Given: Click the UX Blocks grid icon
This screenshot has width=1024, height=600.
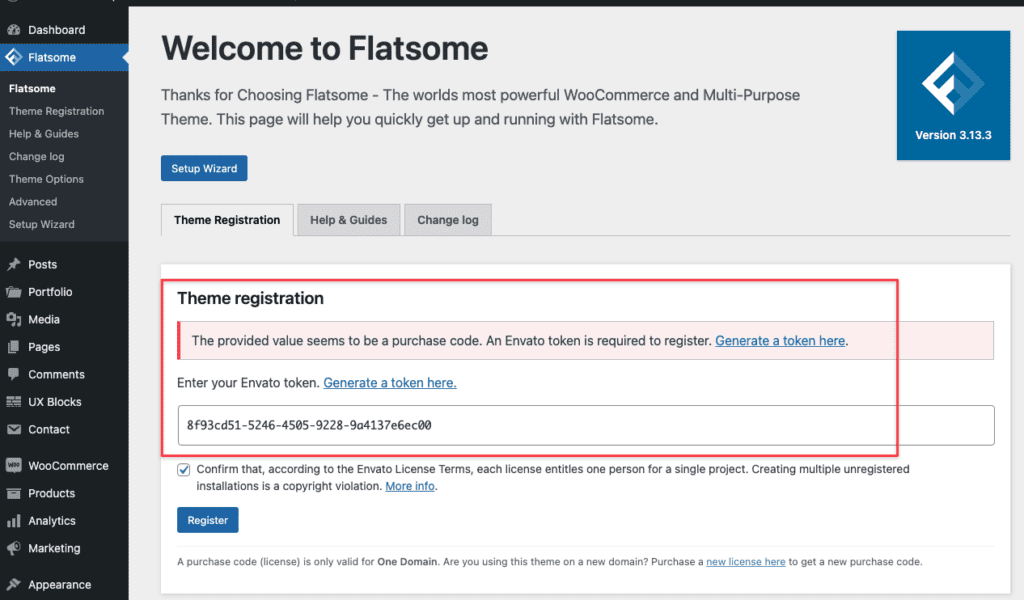Looking at the screenshot, I should point(14,402).
